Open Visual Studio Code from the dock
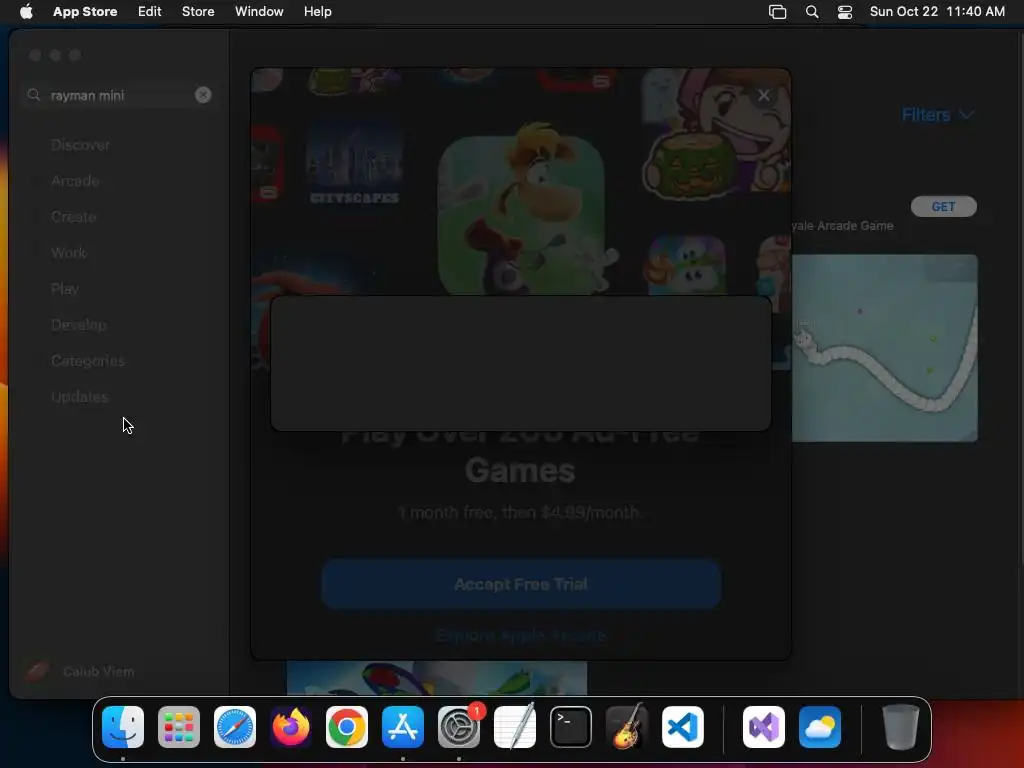This screenshot has width=1024, height=768. pyautogui.click(x=683, y=727)
